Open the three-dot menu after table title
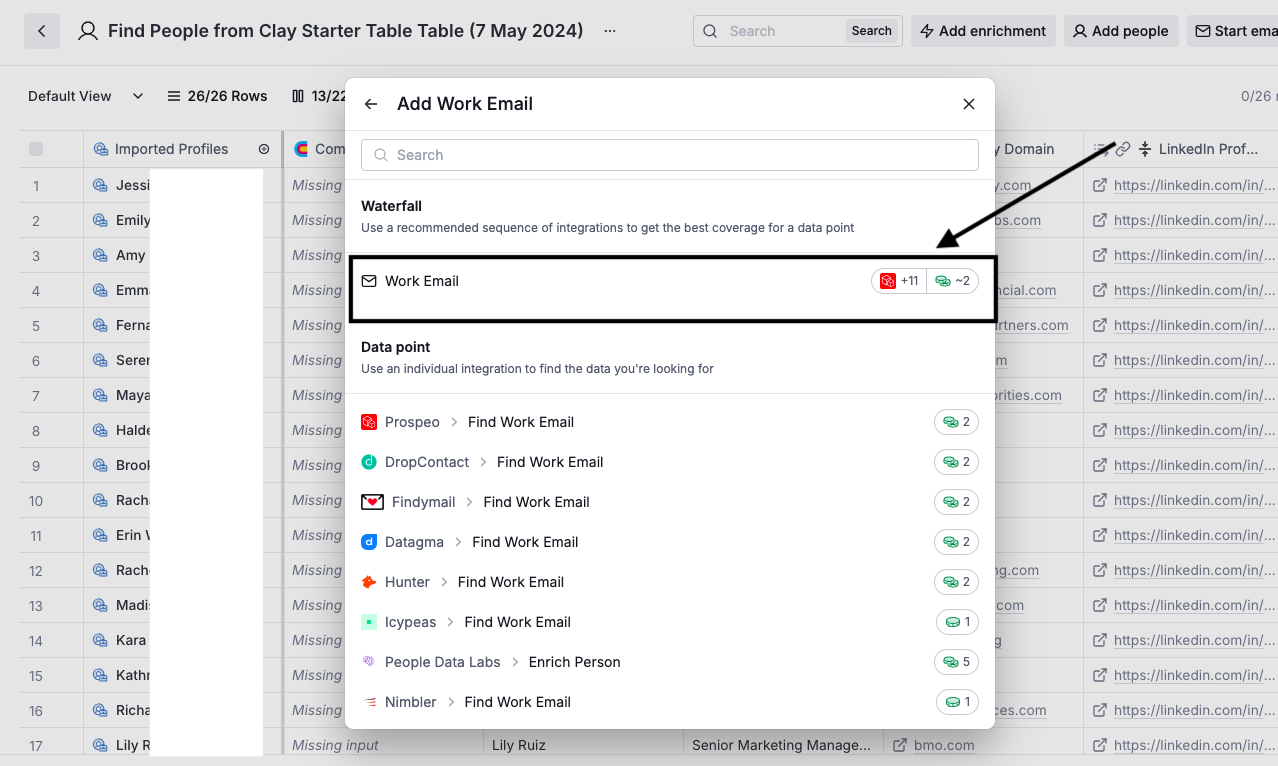This screenshot has width=1278, height=766. 610,31
